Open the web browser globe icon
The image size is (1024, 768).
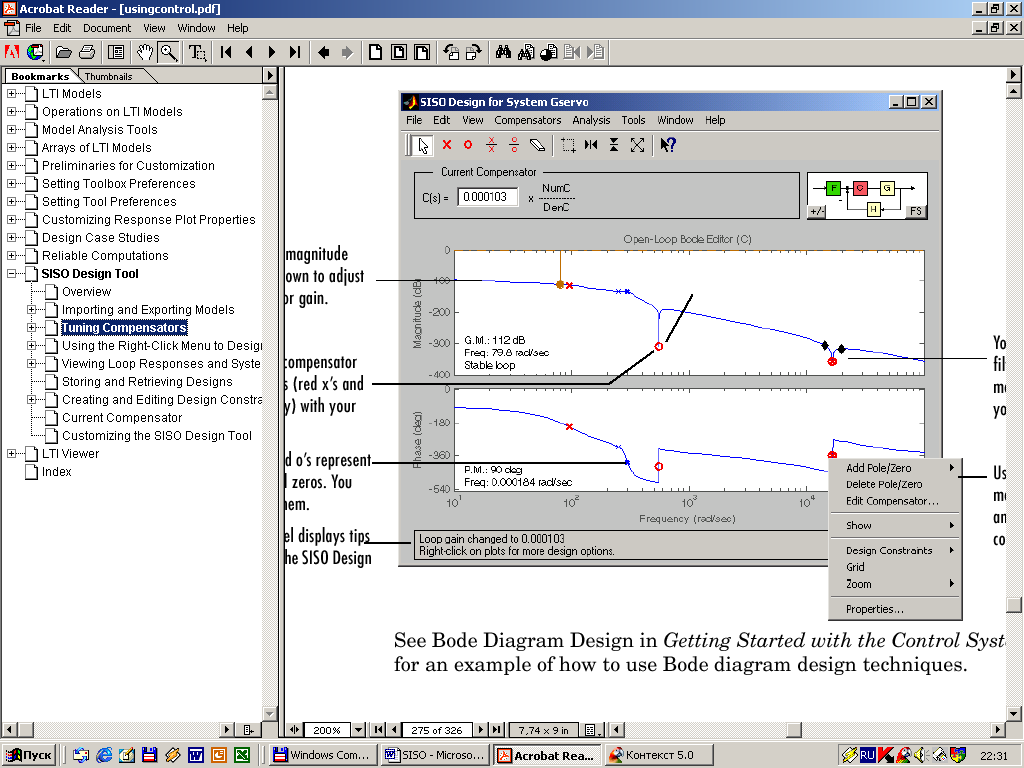pos(35,52)
